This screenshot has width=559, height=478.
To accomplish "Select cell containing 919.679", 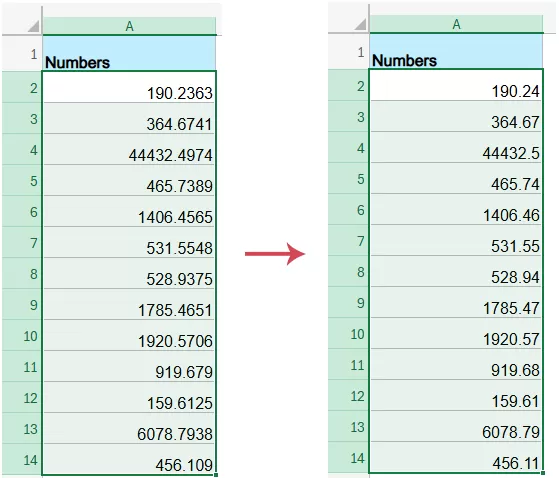I will [x=129, y=366].
